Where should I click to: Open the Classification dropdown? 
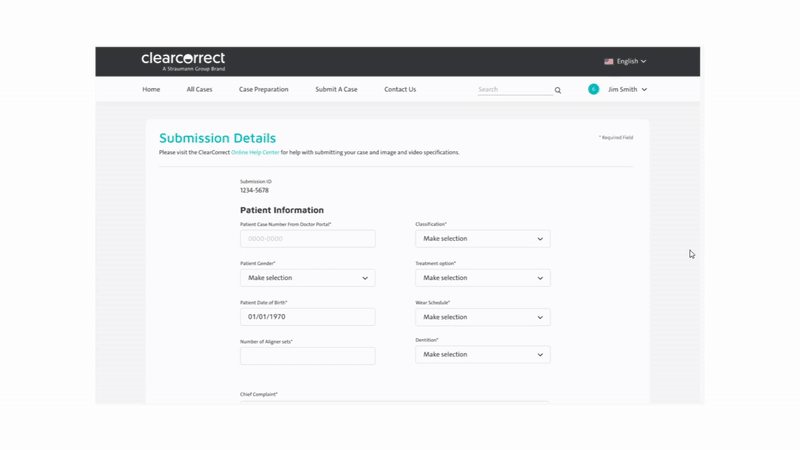click(483, 239)
